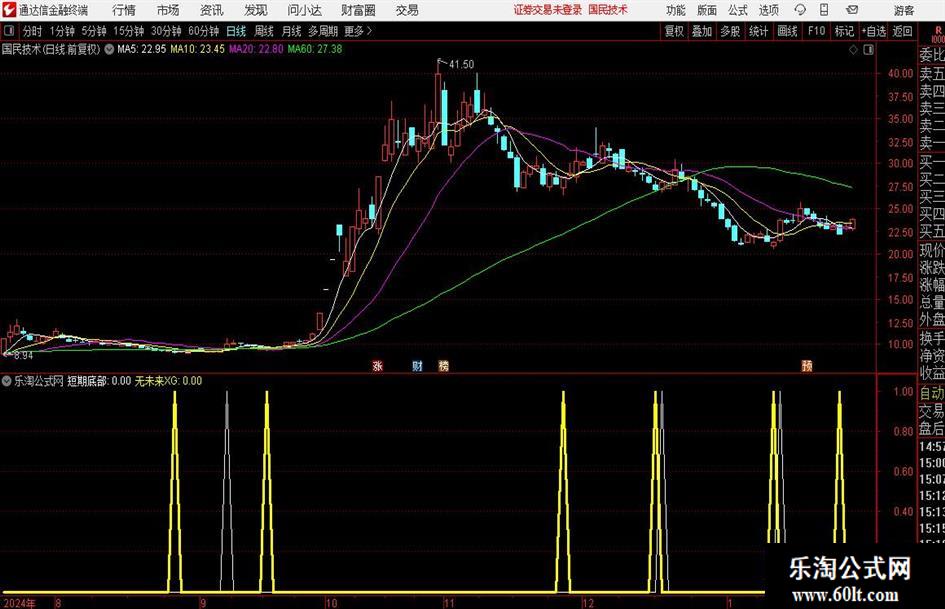The image size is (945, 609).
Task: Expand the 乐淘公式网 indicator dropdown arrow
Action: (x=7, y=380)
